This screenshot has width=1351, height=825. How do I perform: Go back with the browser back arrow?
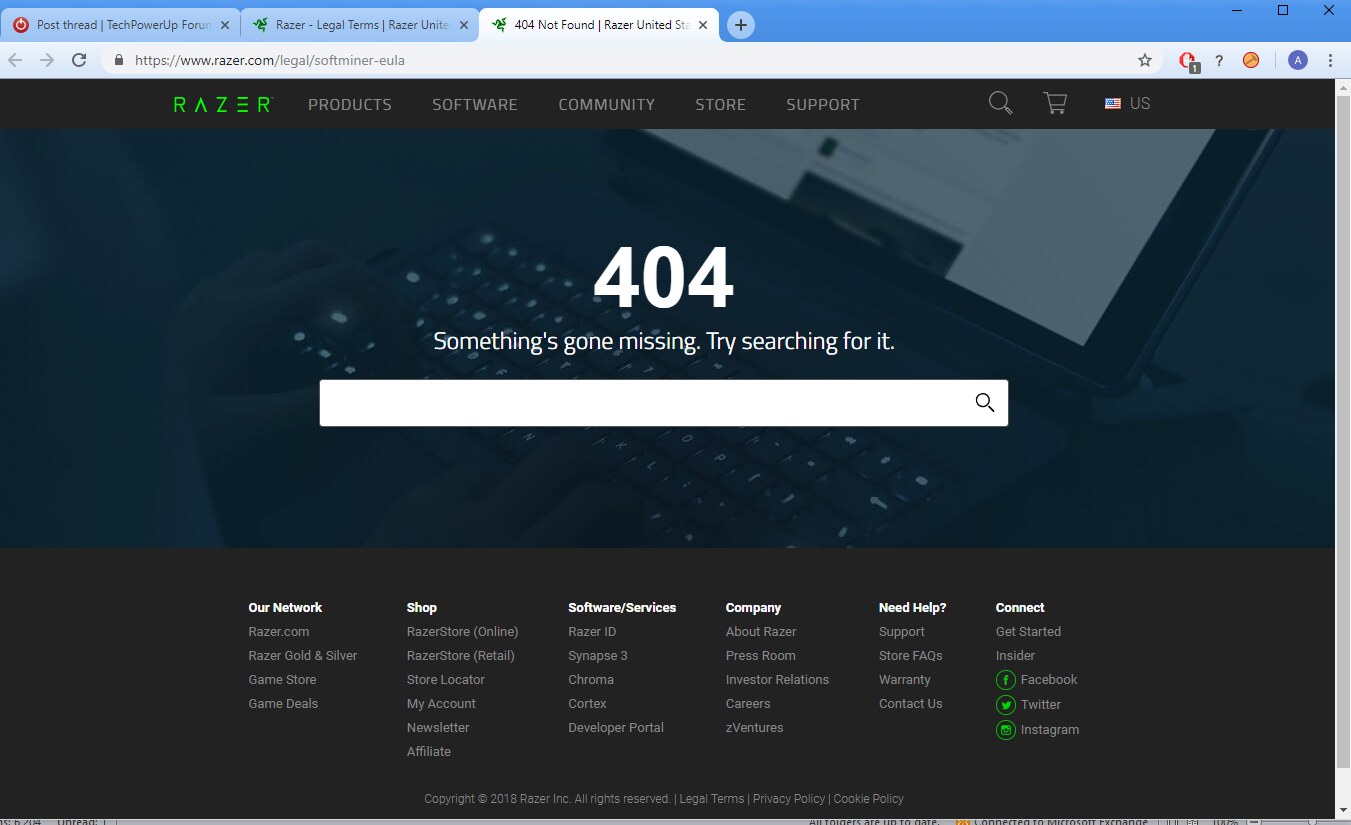pyautogui.click(x=15, y=60)
